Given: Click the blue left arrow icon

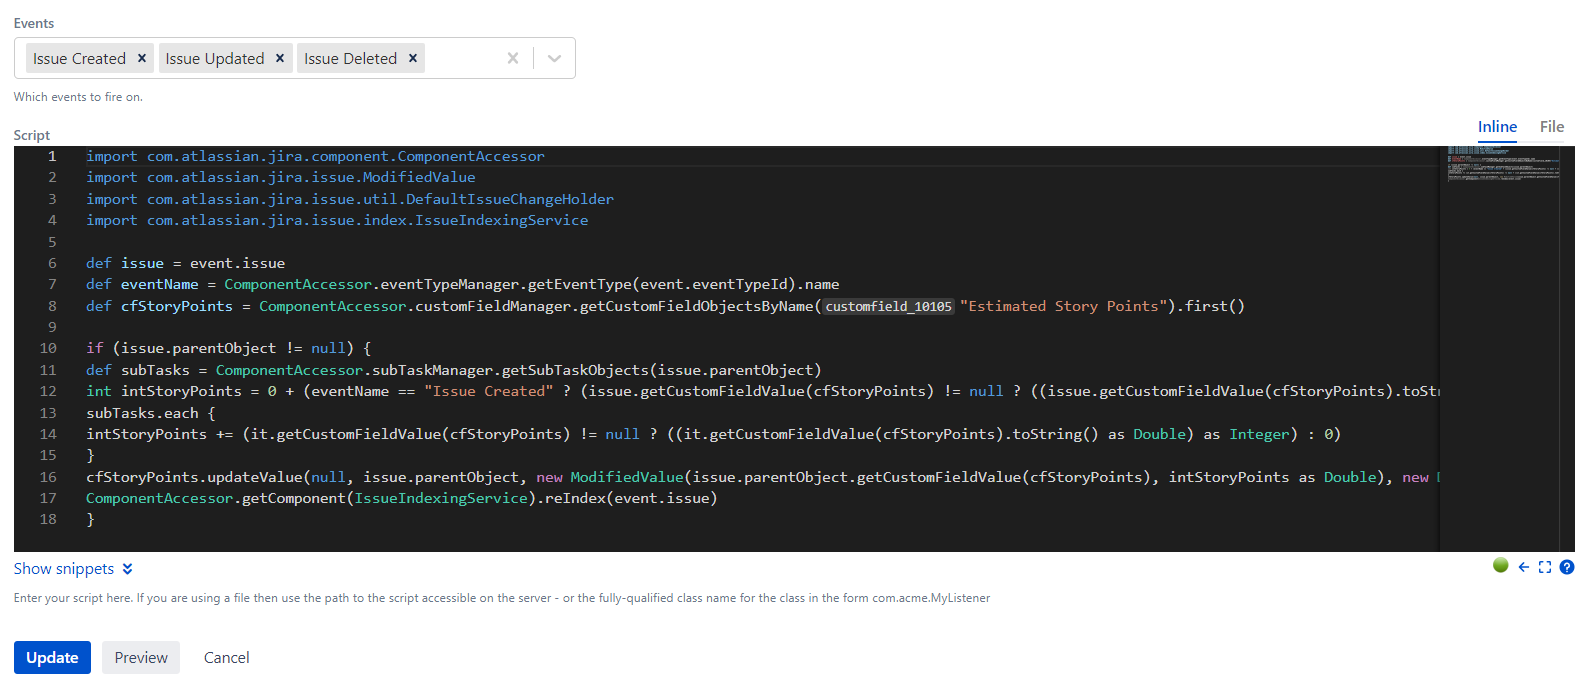Looking at the screenshot, I should pyautogui.click(x=1523, y=567).
